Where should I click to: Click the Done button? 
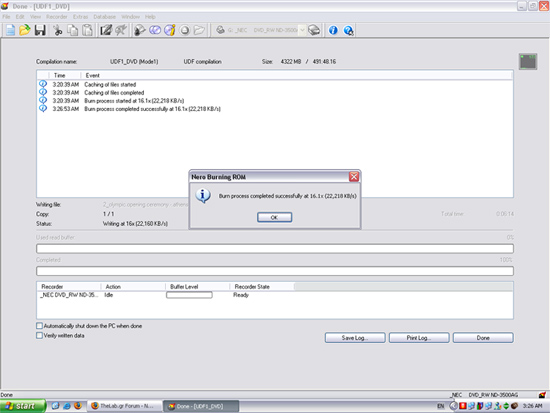(483, 338)
